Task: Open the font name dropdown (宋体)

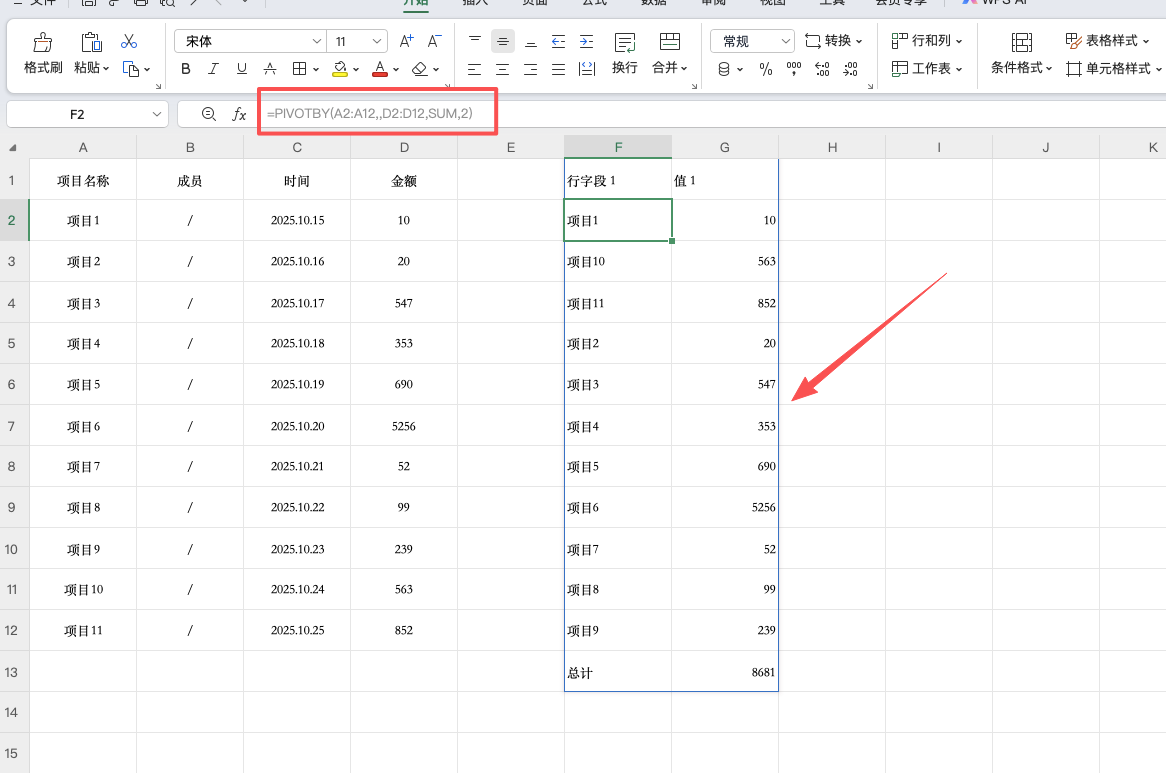Action: pyautogui.click(x=317, y=42)
